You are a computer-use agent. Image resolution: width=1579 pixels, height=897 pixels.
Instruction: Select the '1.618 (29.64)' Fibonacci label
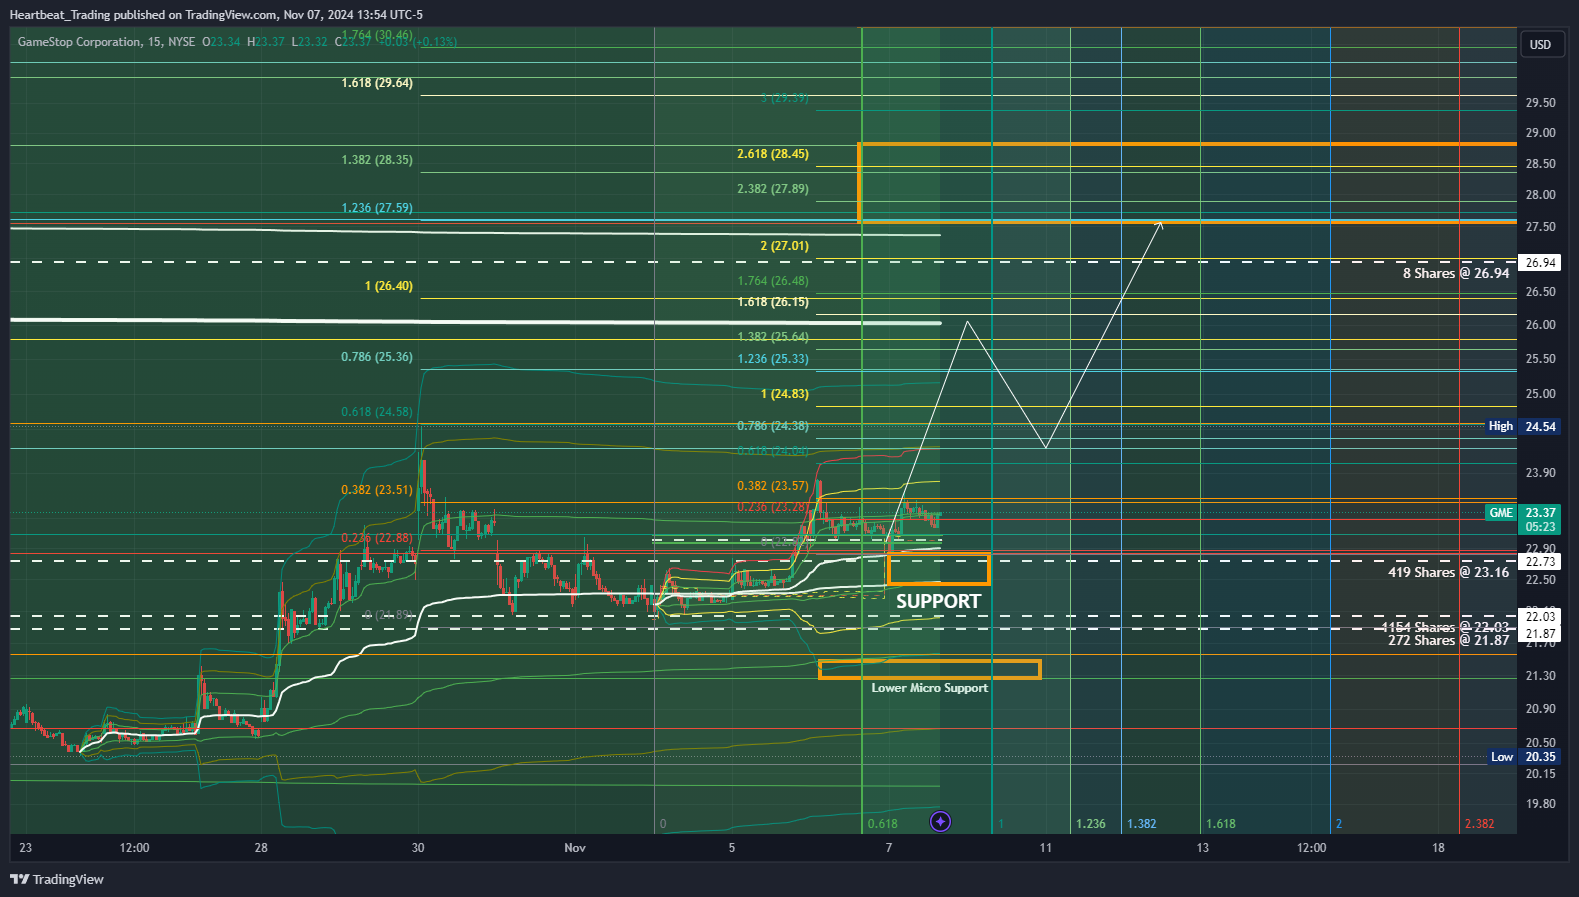coord(377,83)
